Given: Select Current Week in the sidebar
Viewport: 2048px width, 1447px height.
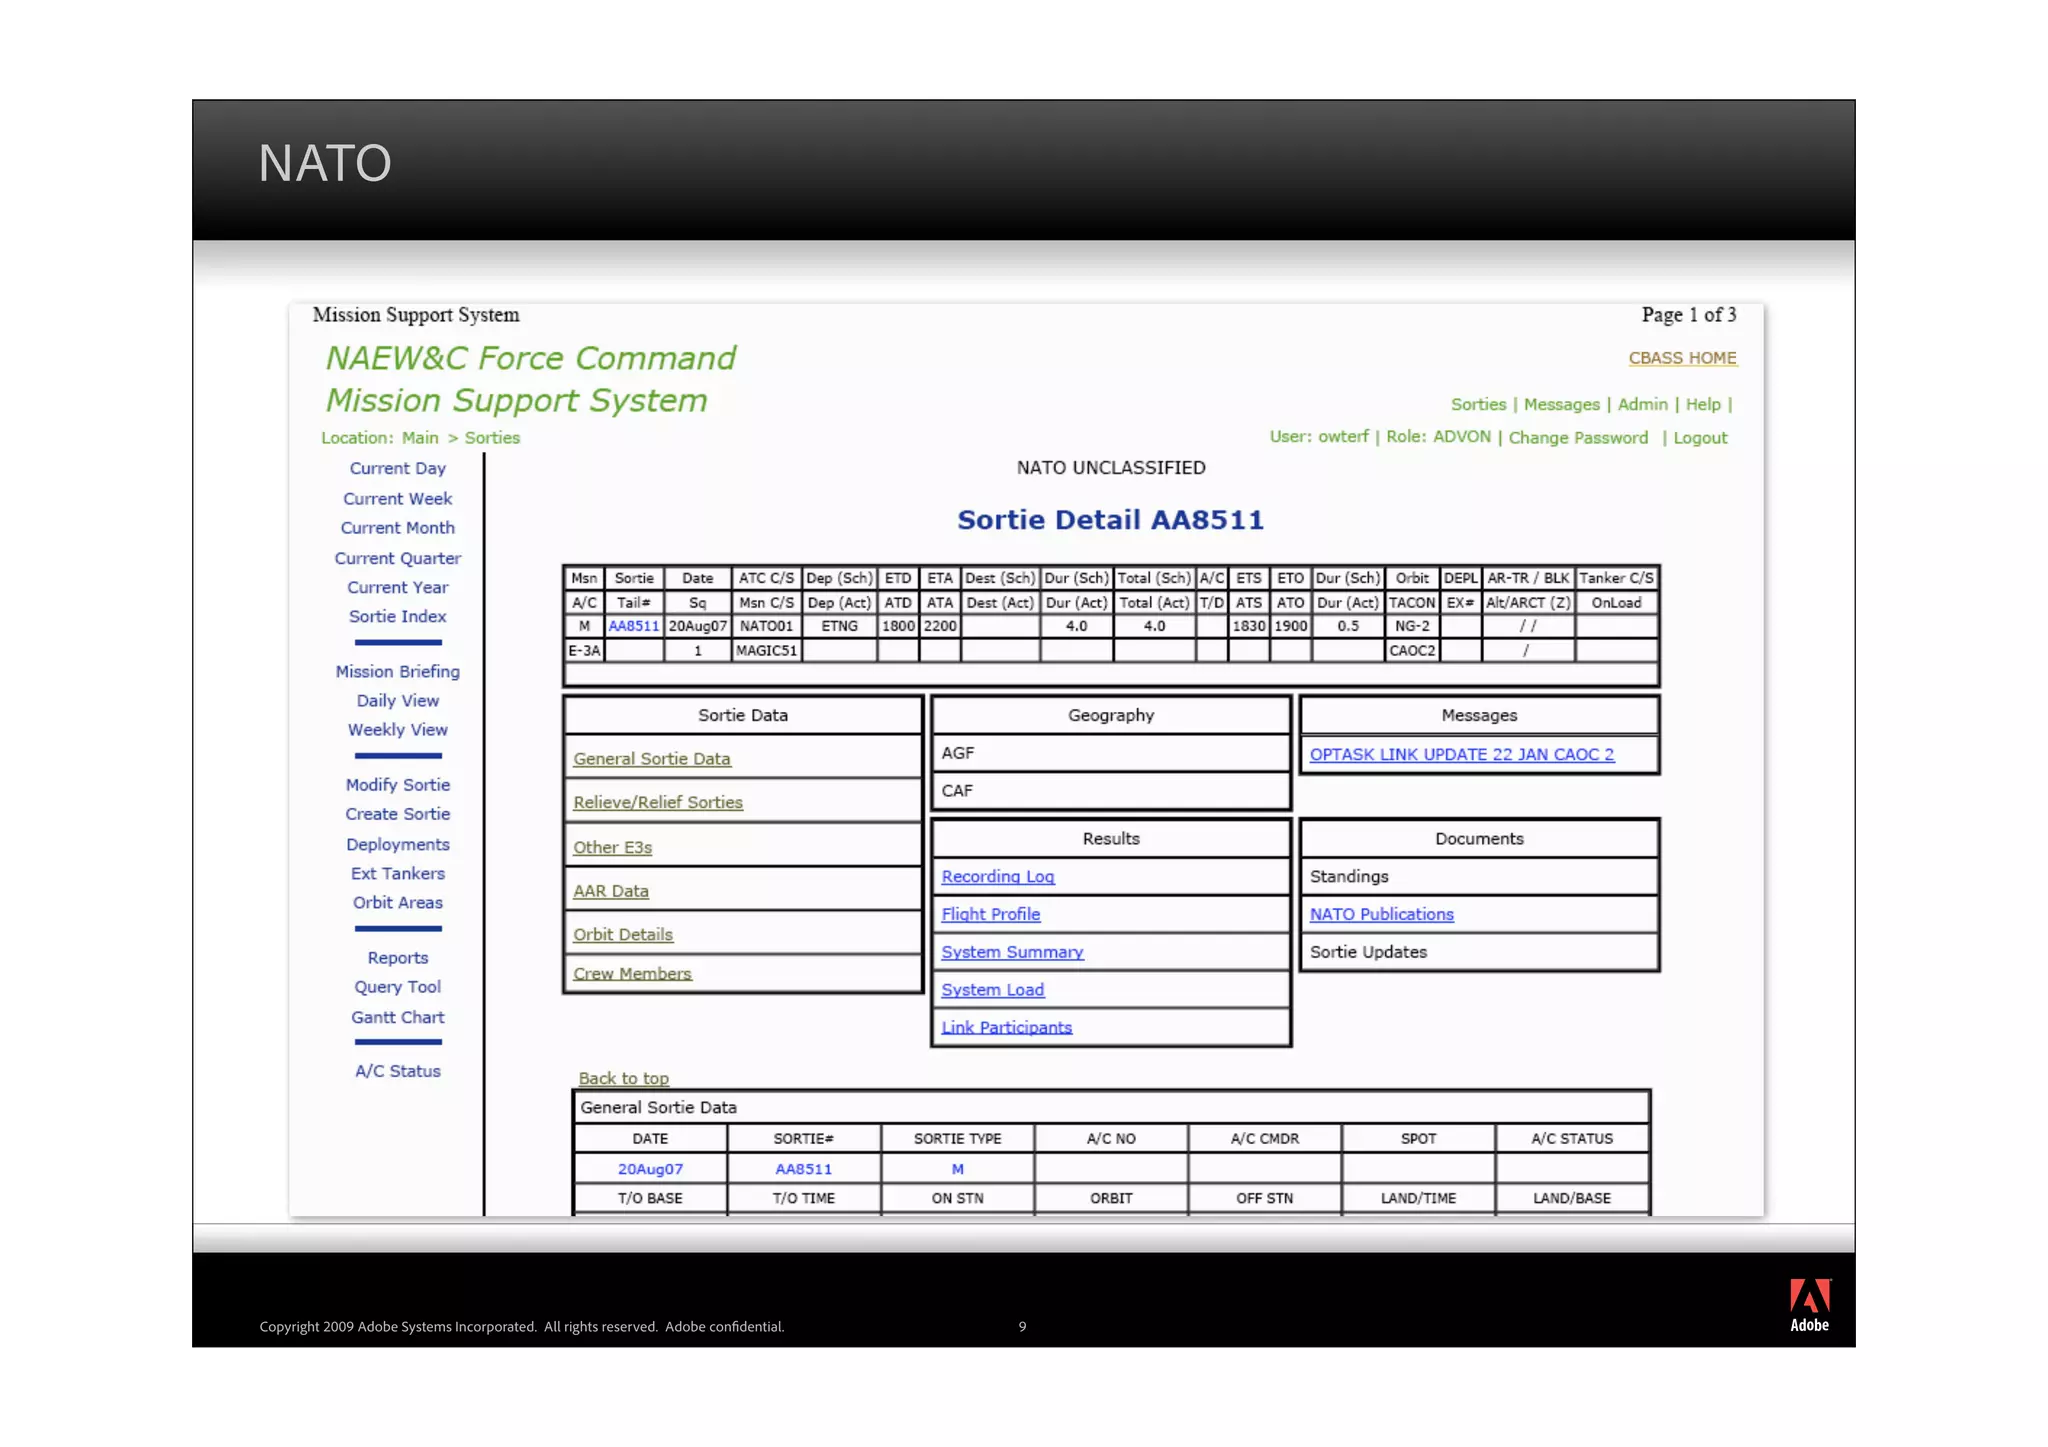Looking at the screenshot, I should click(x=397, y=498).
